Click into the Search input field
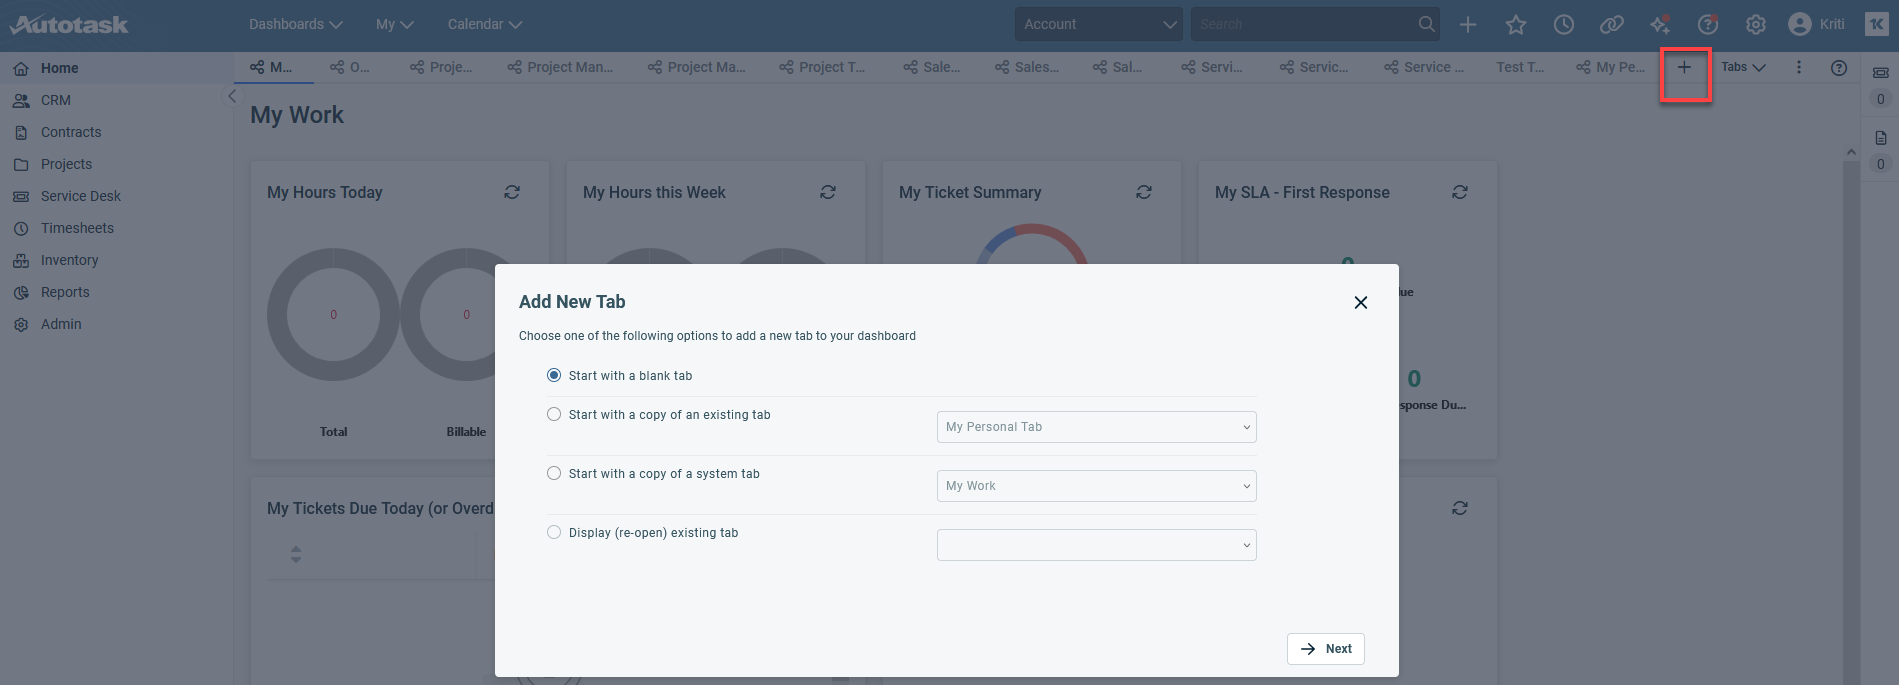Image resolution: width=1899 pixels, height=685 pixels. tap(1300, 24)
